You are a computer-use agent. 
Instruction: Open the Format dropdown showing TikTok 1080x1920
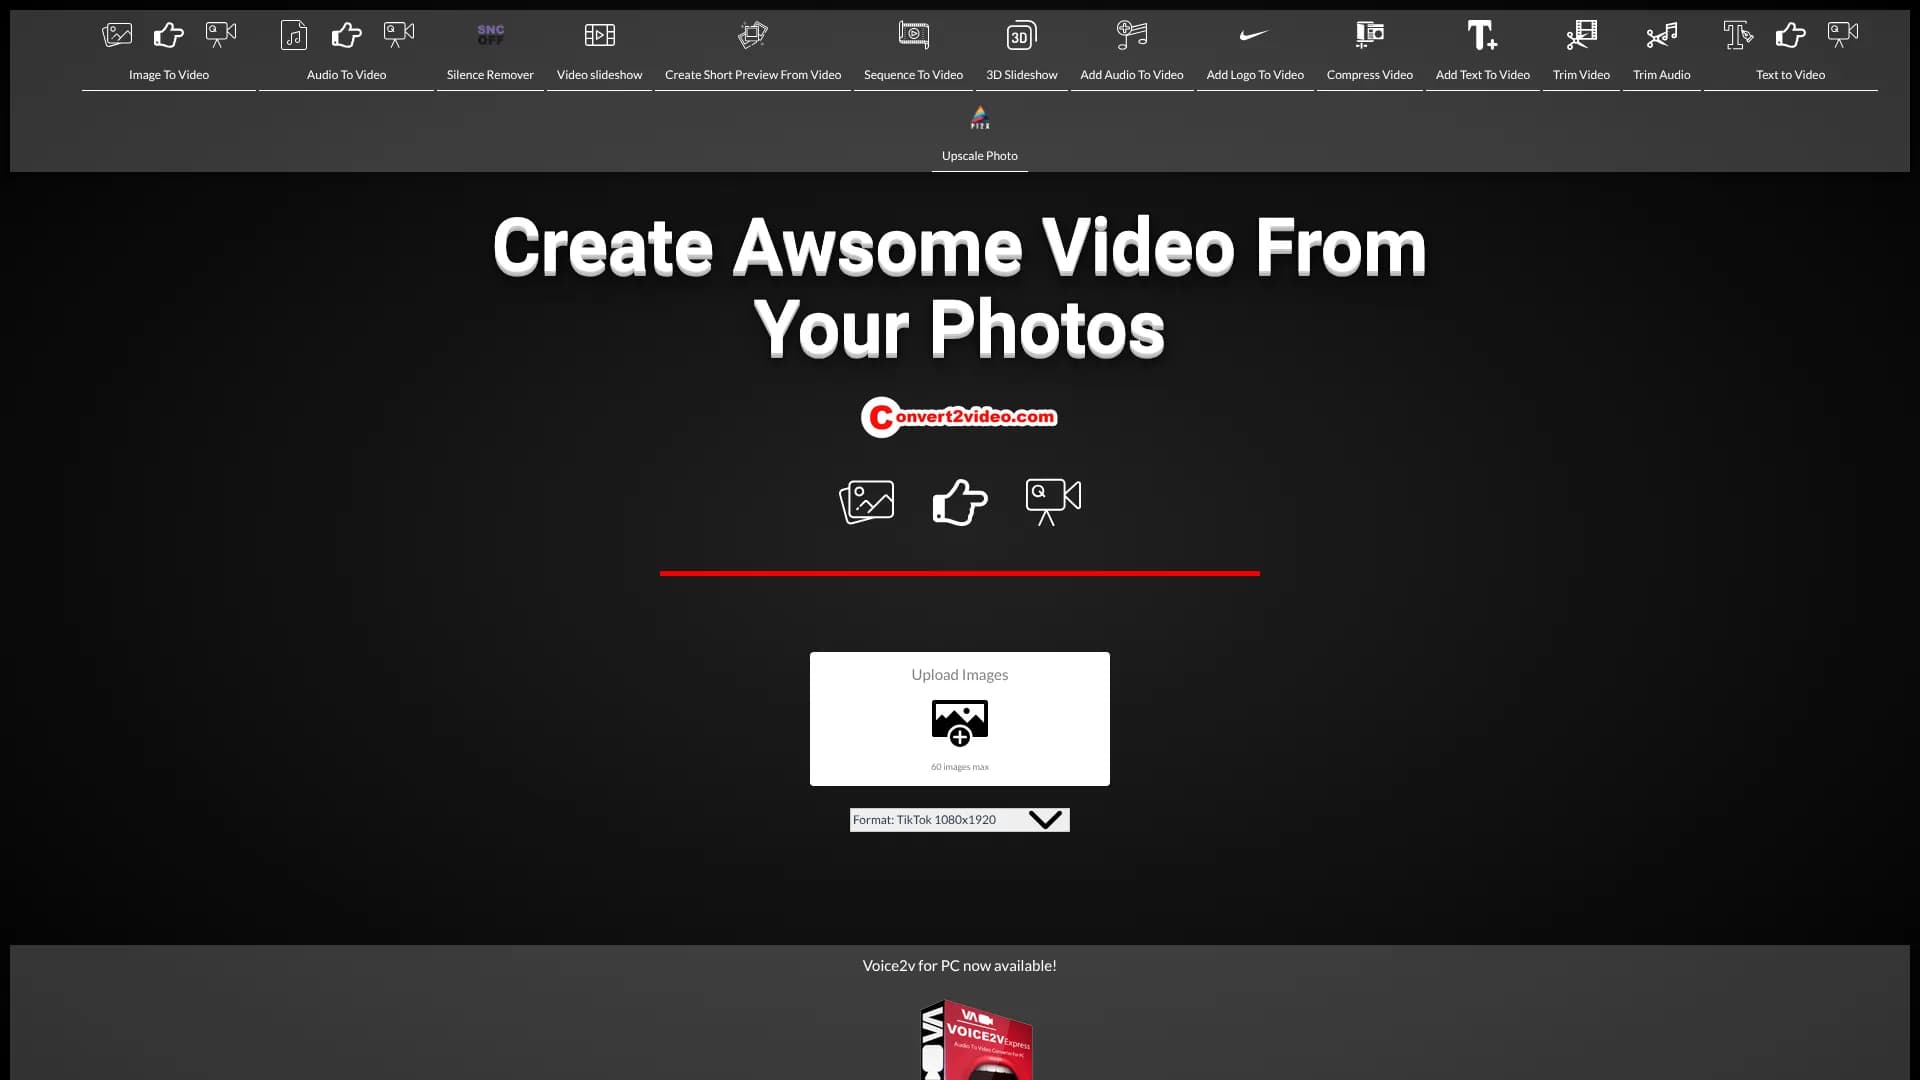coord(958,819)
